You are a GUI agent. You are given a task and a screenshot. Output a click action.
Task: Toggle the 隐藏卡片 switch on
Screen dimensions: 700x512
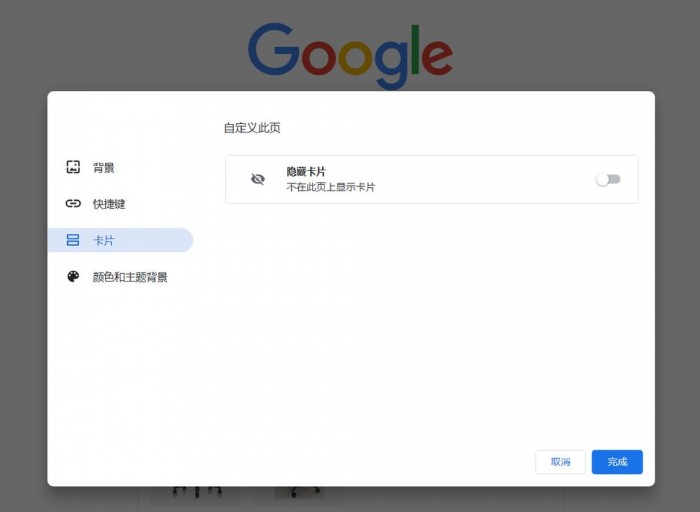608,179
